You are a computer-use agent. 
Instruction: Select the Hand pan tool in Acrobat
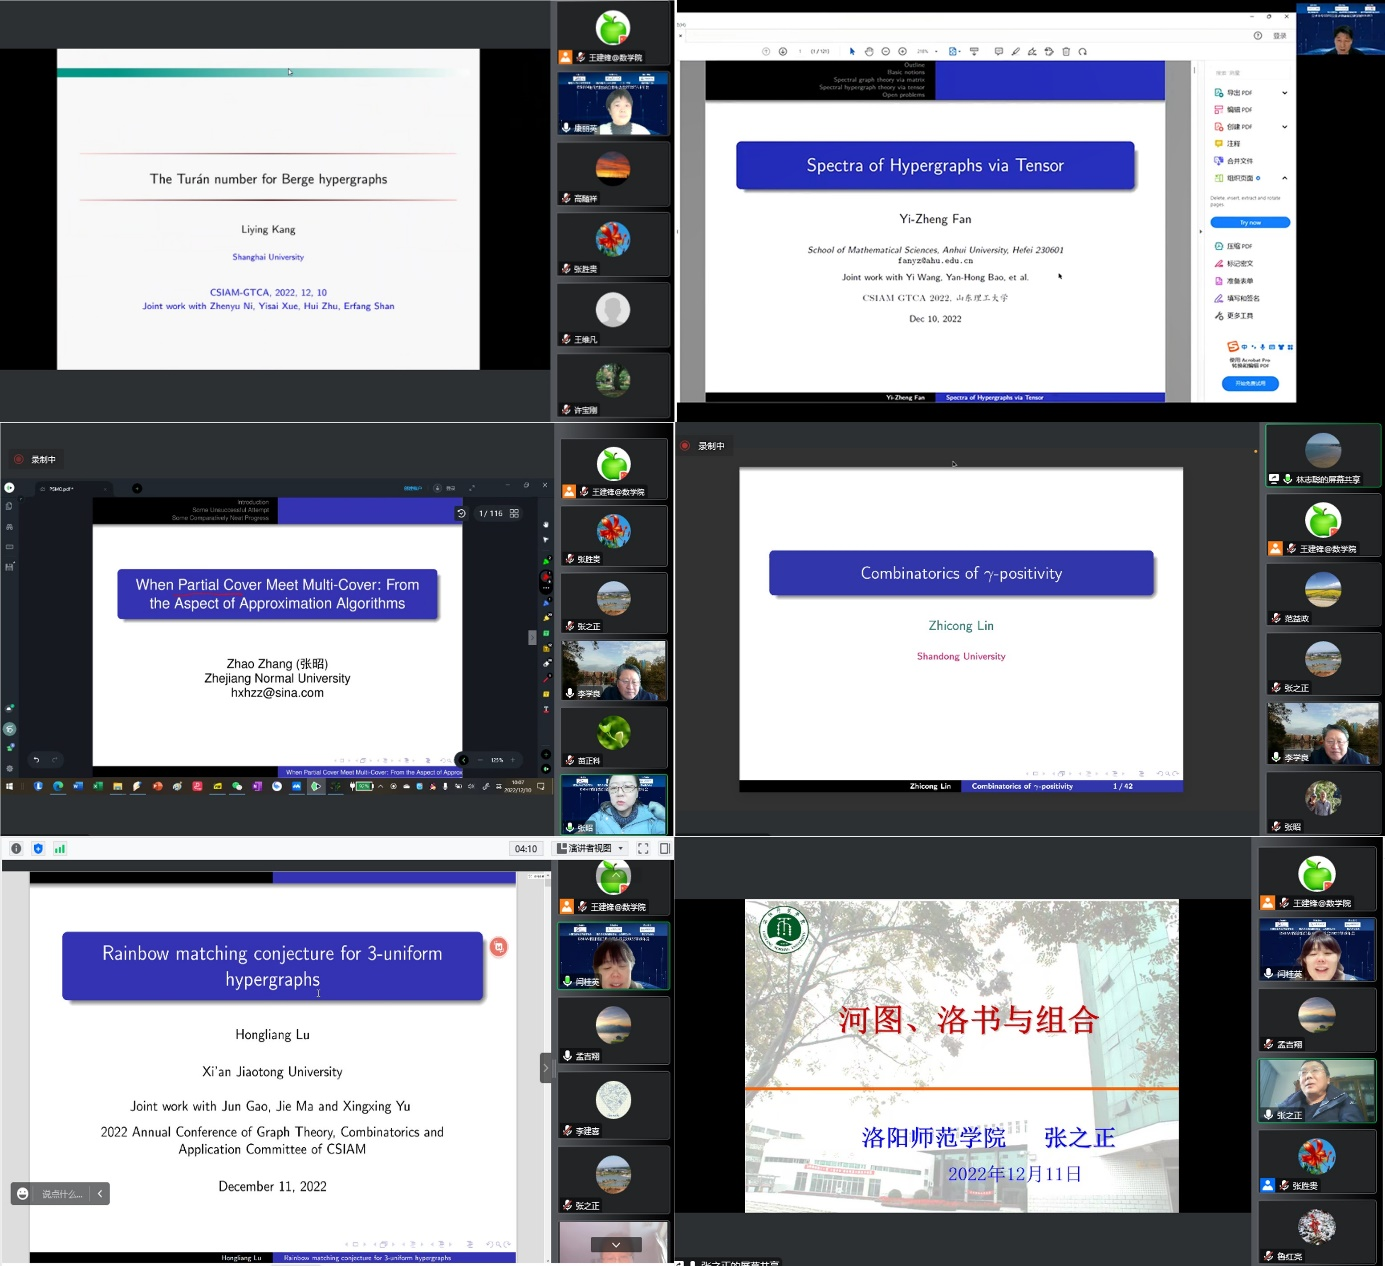coord(869,51)
